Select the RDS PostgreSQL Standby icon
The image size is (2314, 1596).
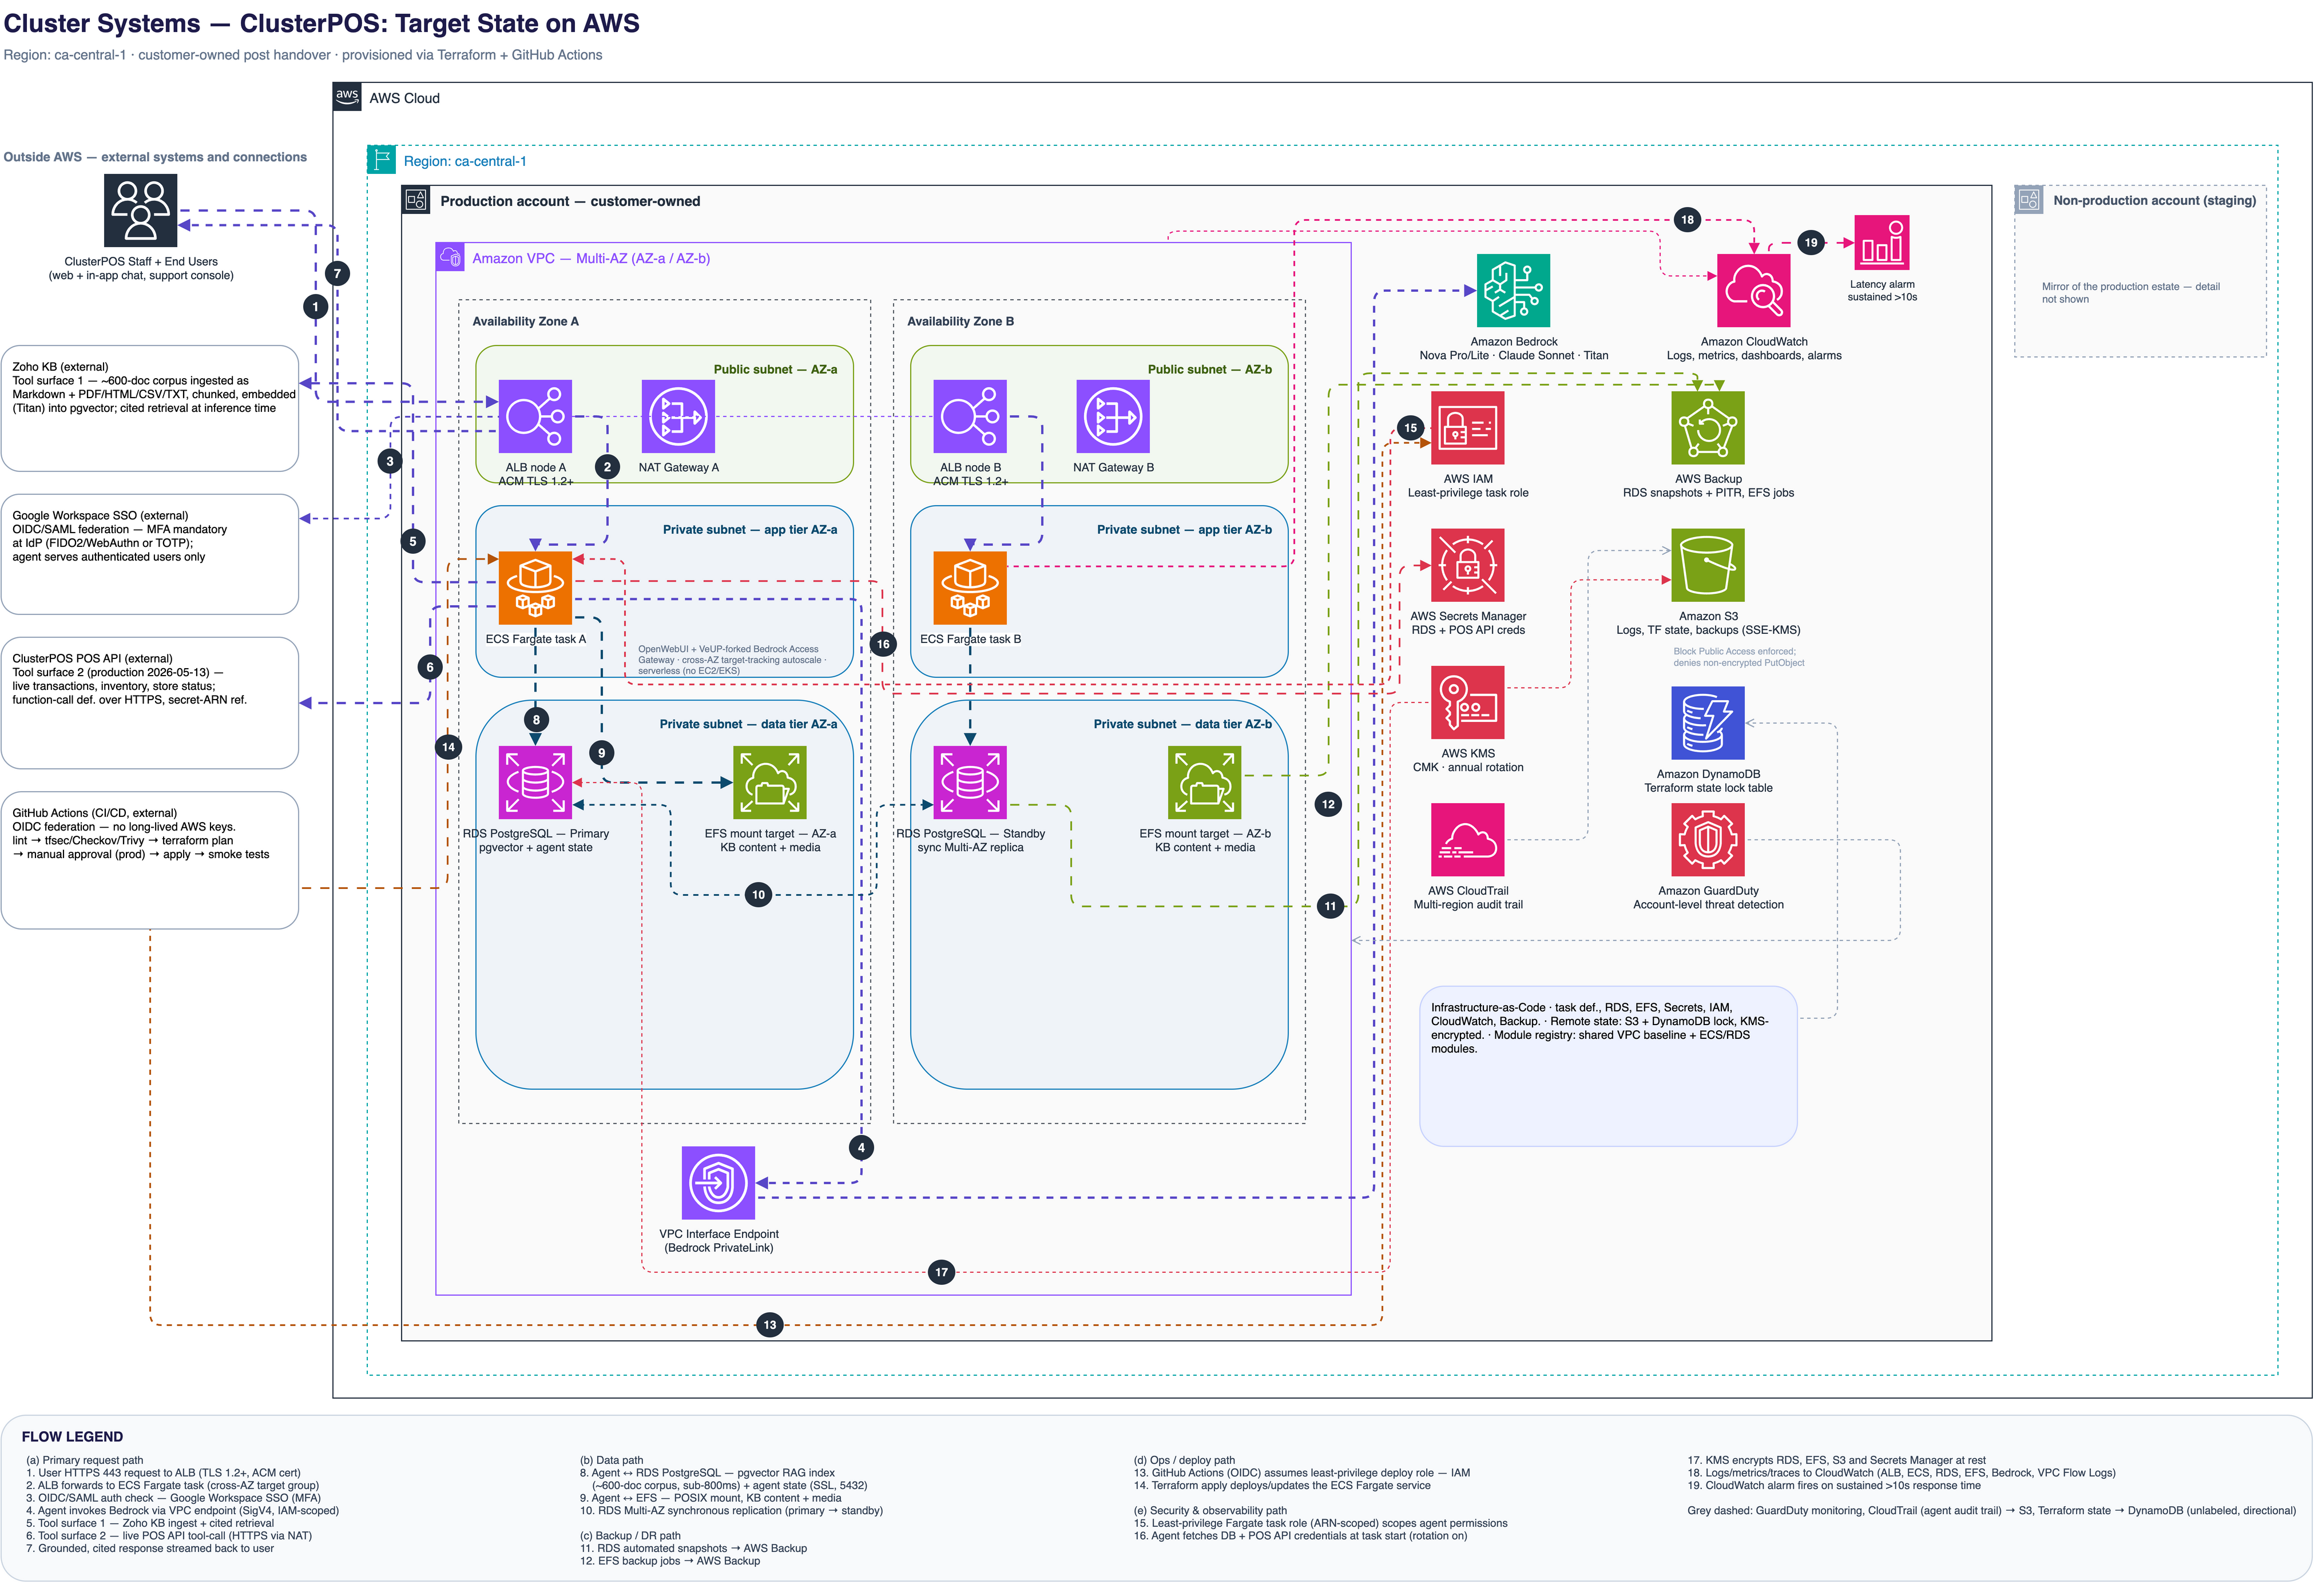[x=970, y=783]
